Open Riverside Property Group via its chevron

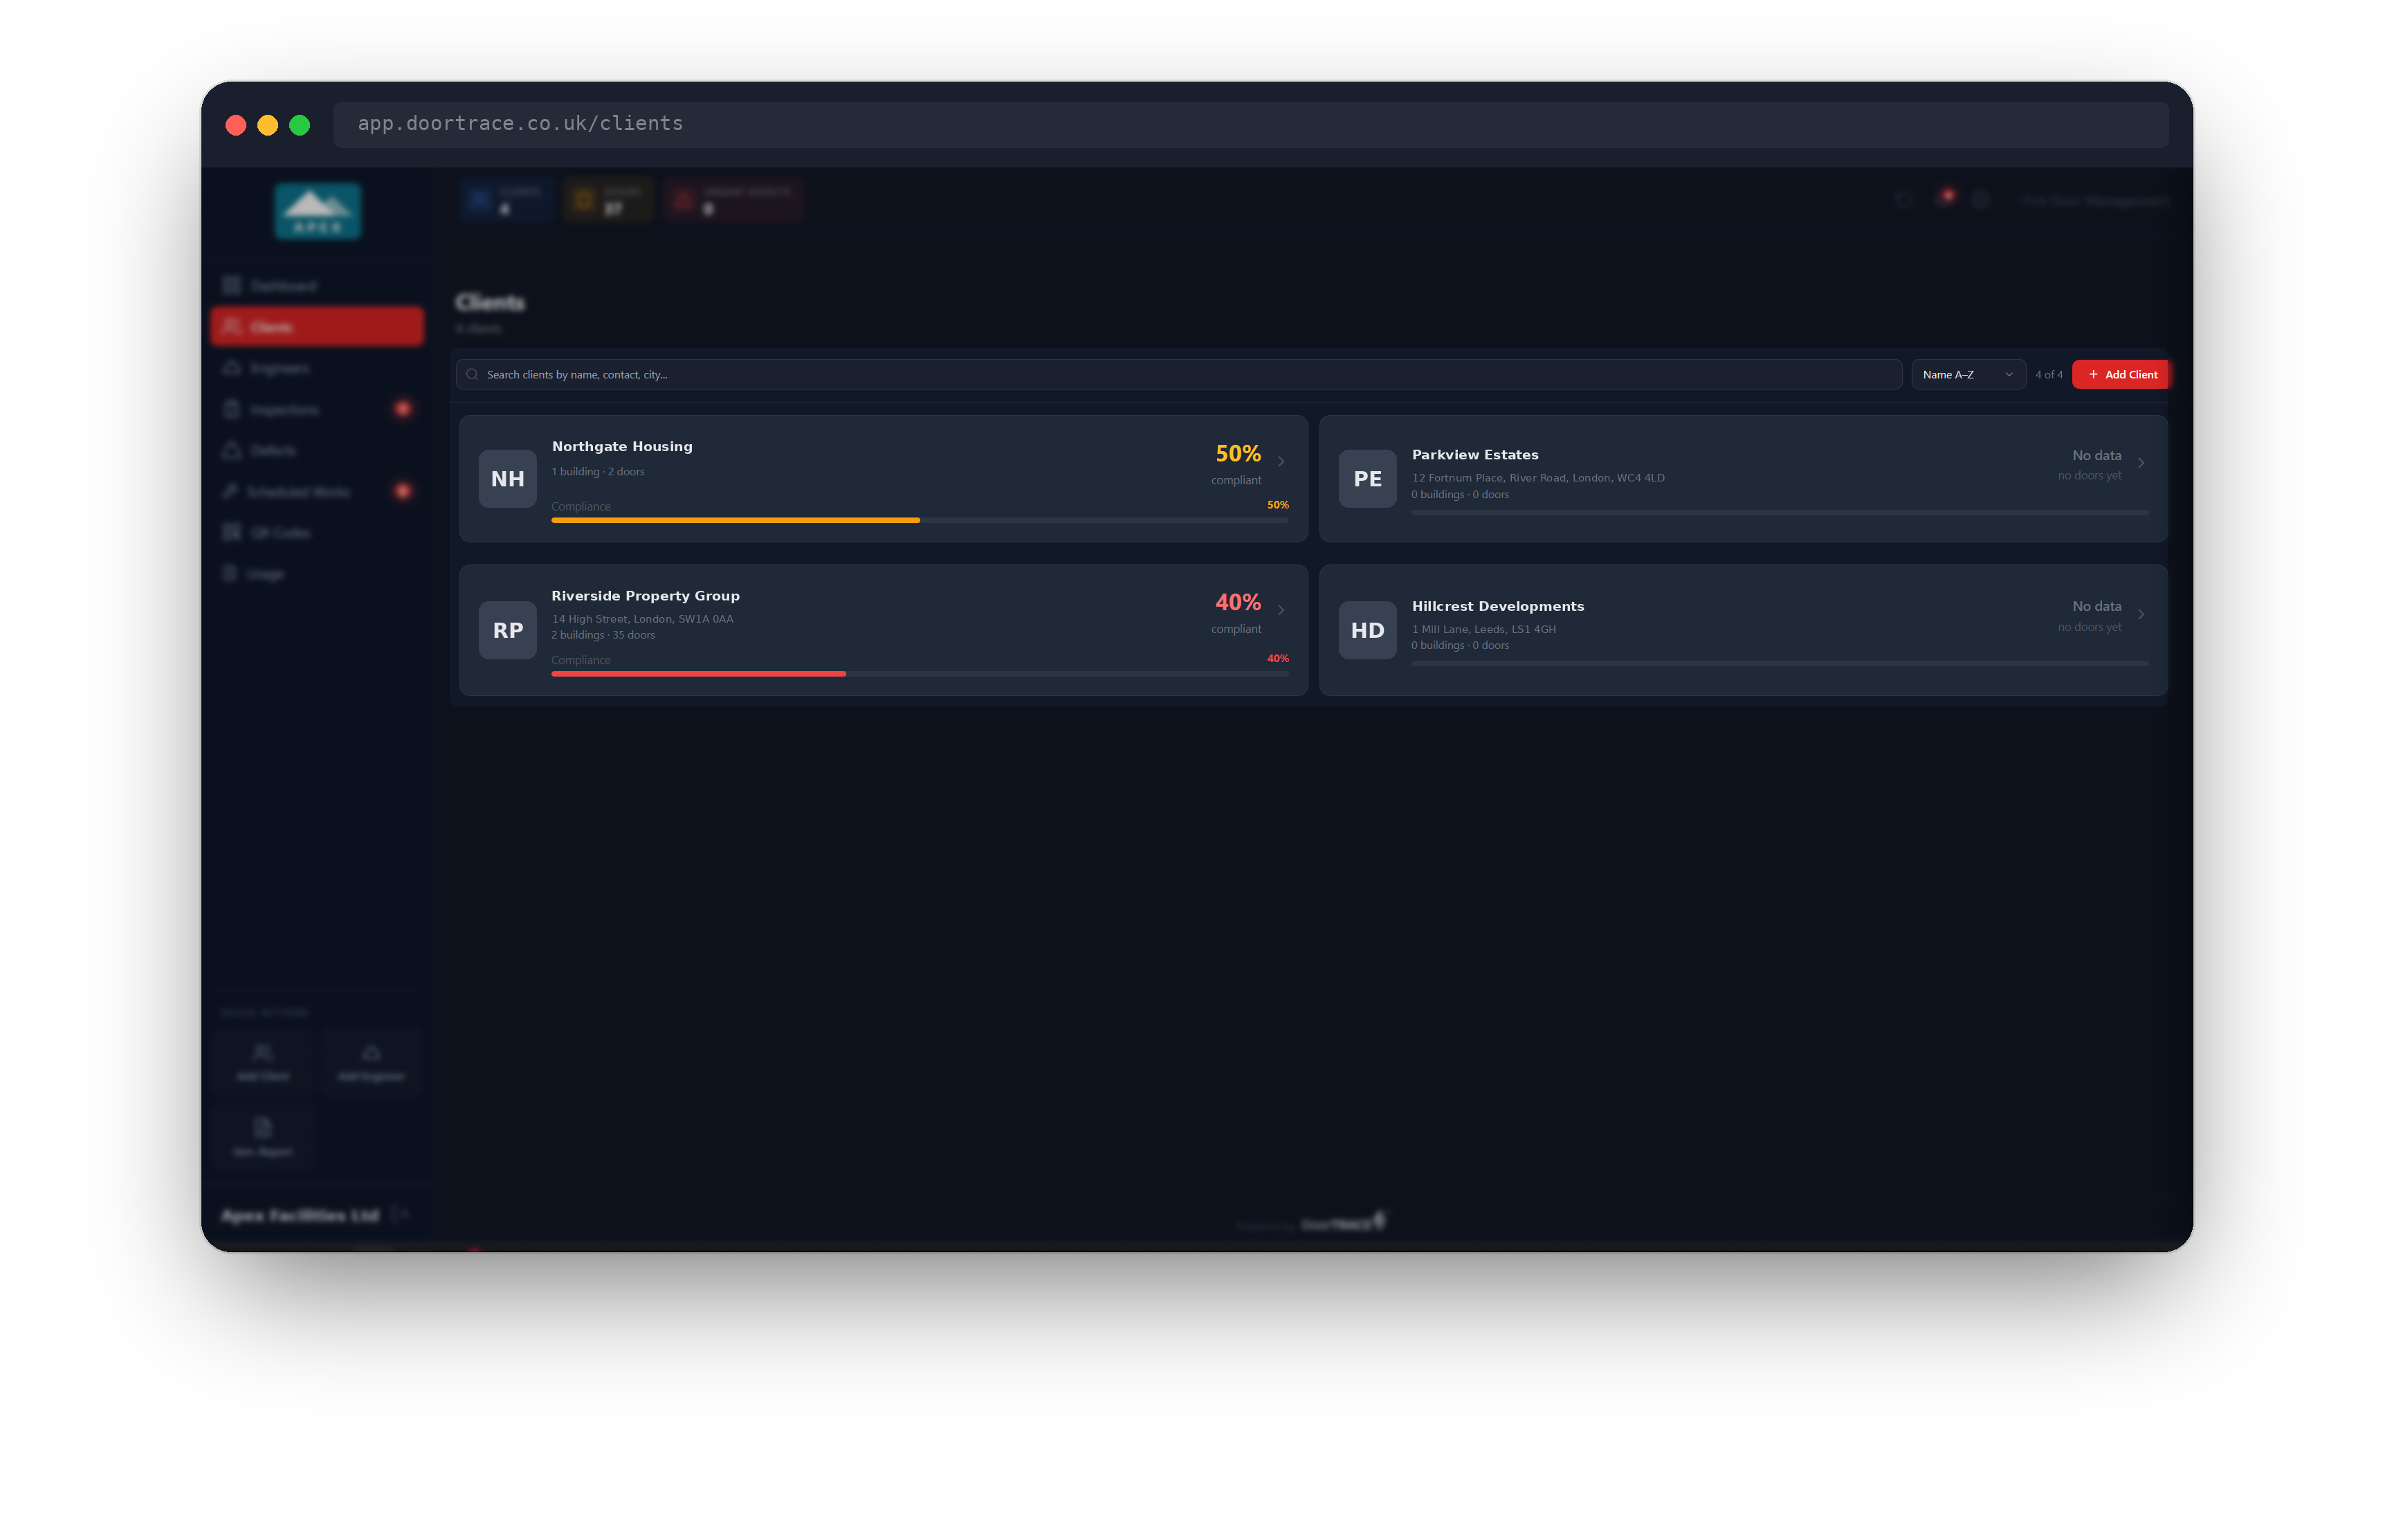[x=1280, y=610]
